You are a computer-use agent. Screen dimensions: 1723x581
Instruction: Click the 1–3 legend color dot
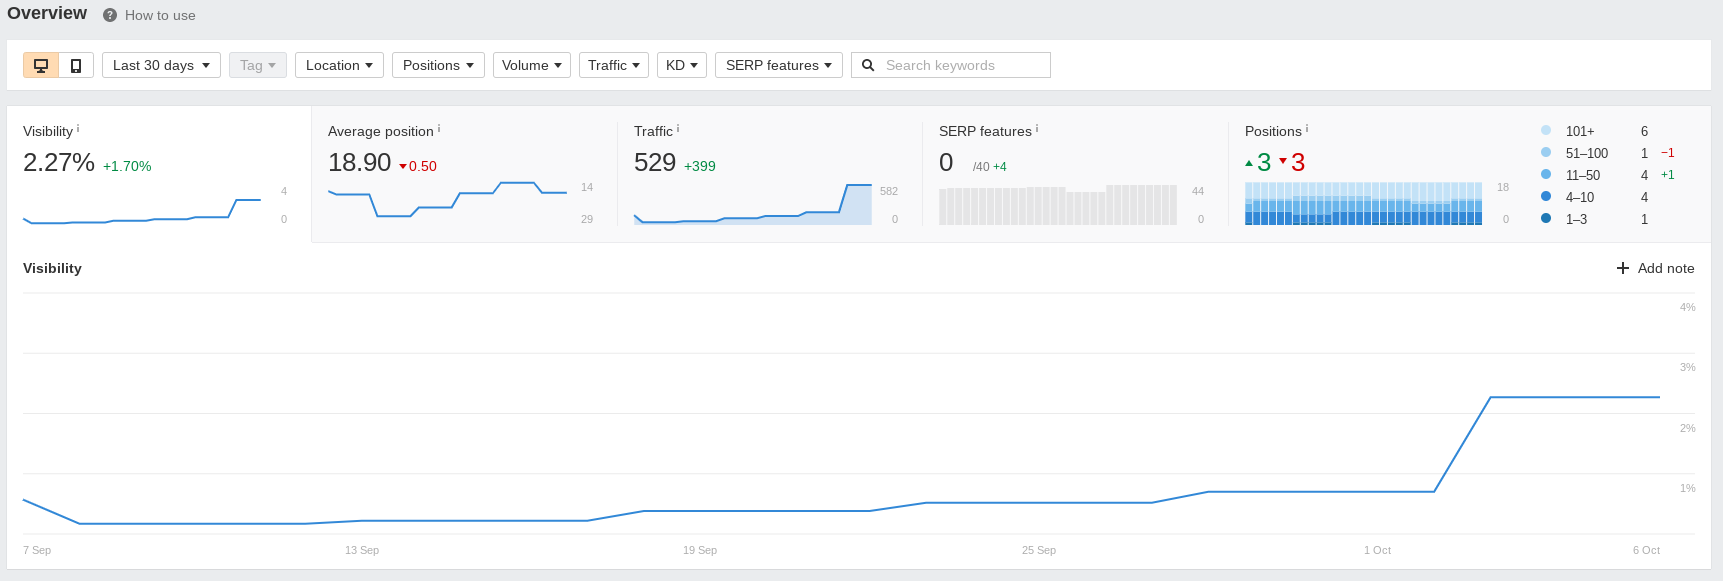coord(1546,218)
